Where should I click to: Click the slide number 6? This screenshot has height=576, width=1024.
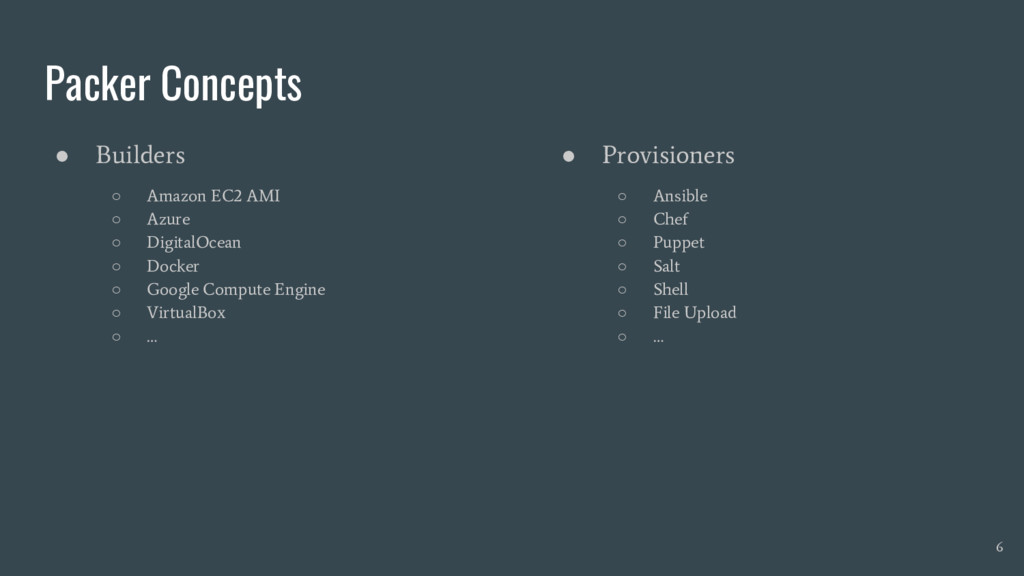(x=999, y=547)
